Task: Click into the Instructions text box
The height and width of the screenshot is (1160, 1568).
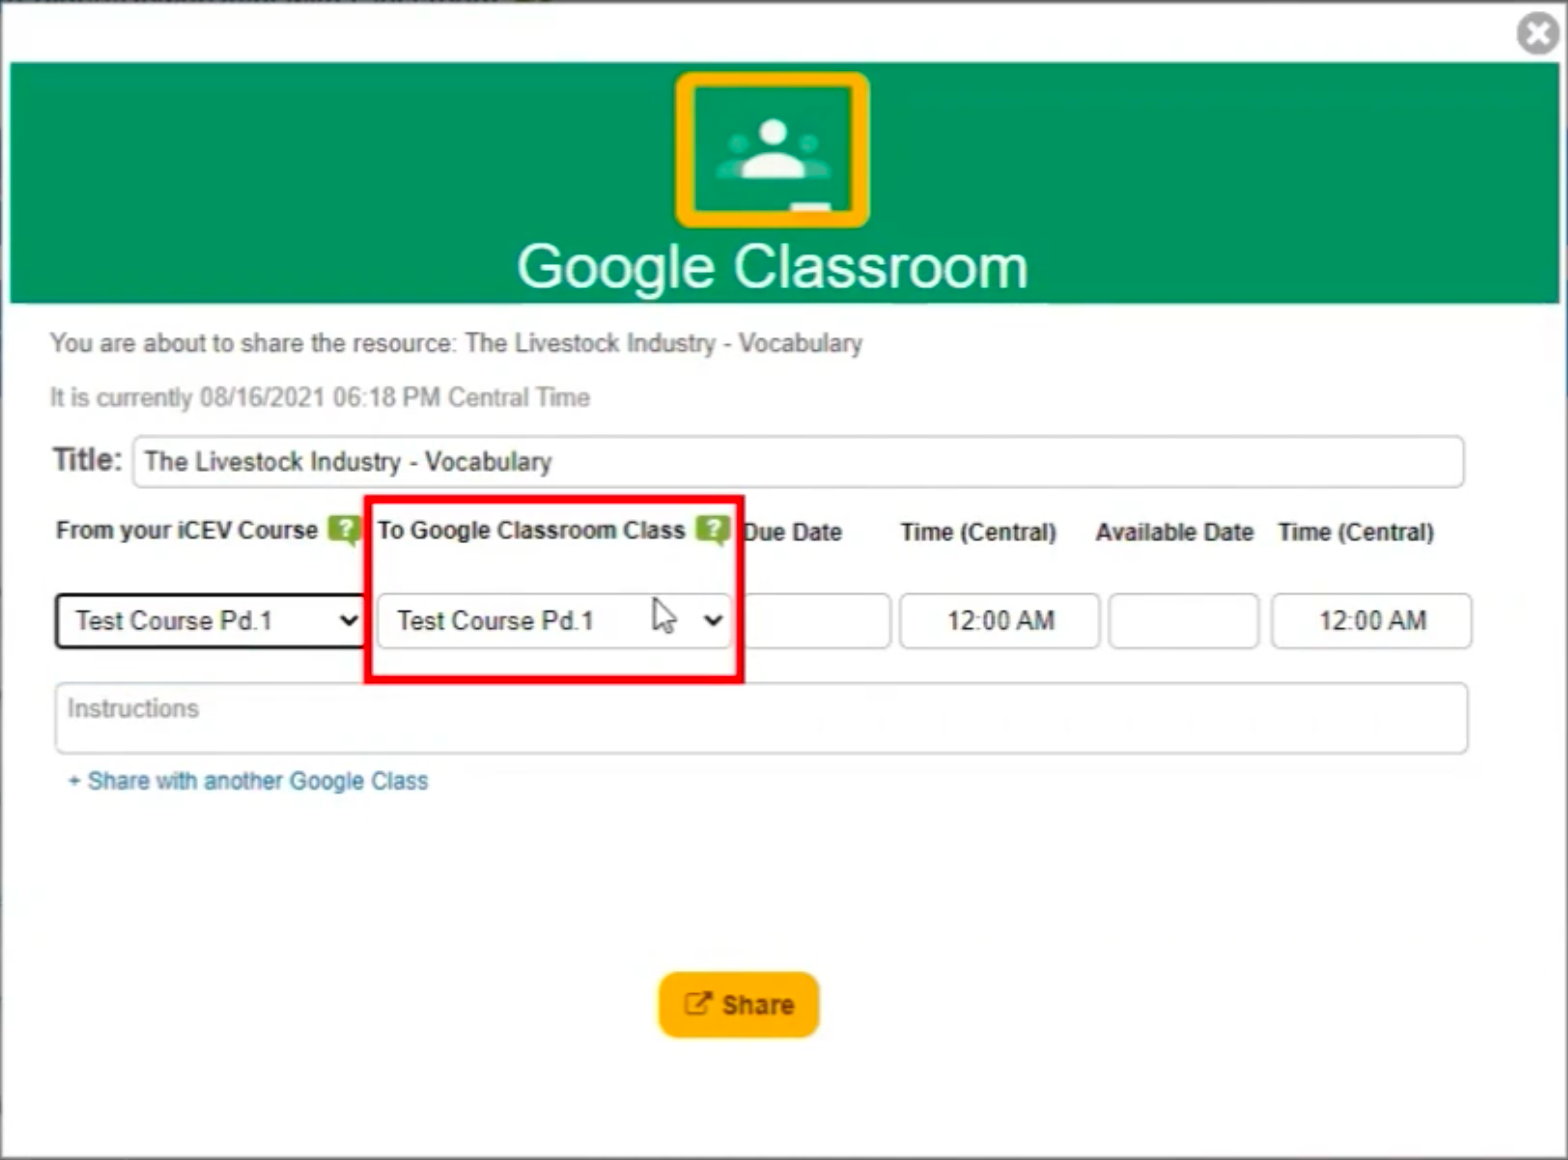Action: coord(761,718)
